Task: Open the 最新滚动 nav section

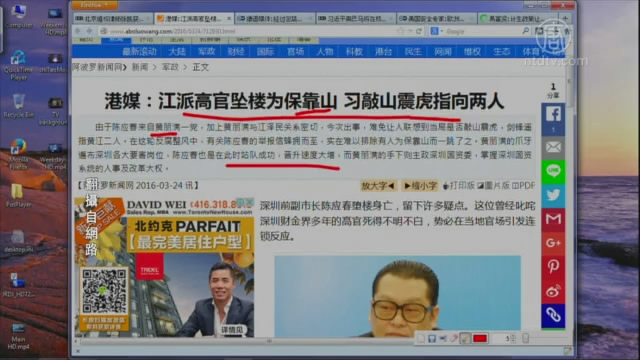Action: point(139,51)
